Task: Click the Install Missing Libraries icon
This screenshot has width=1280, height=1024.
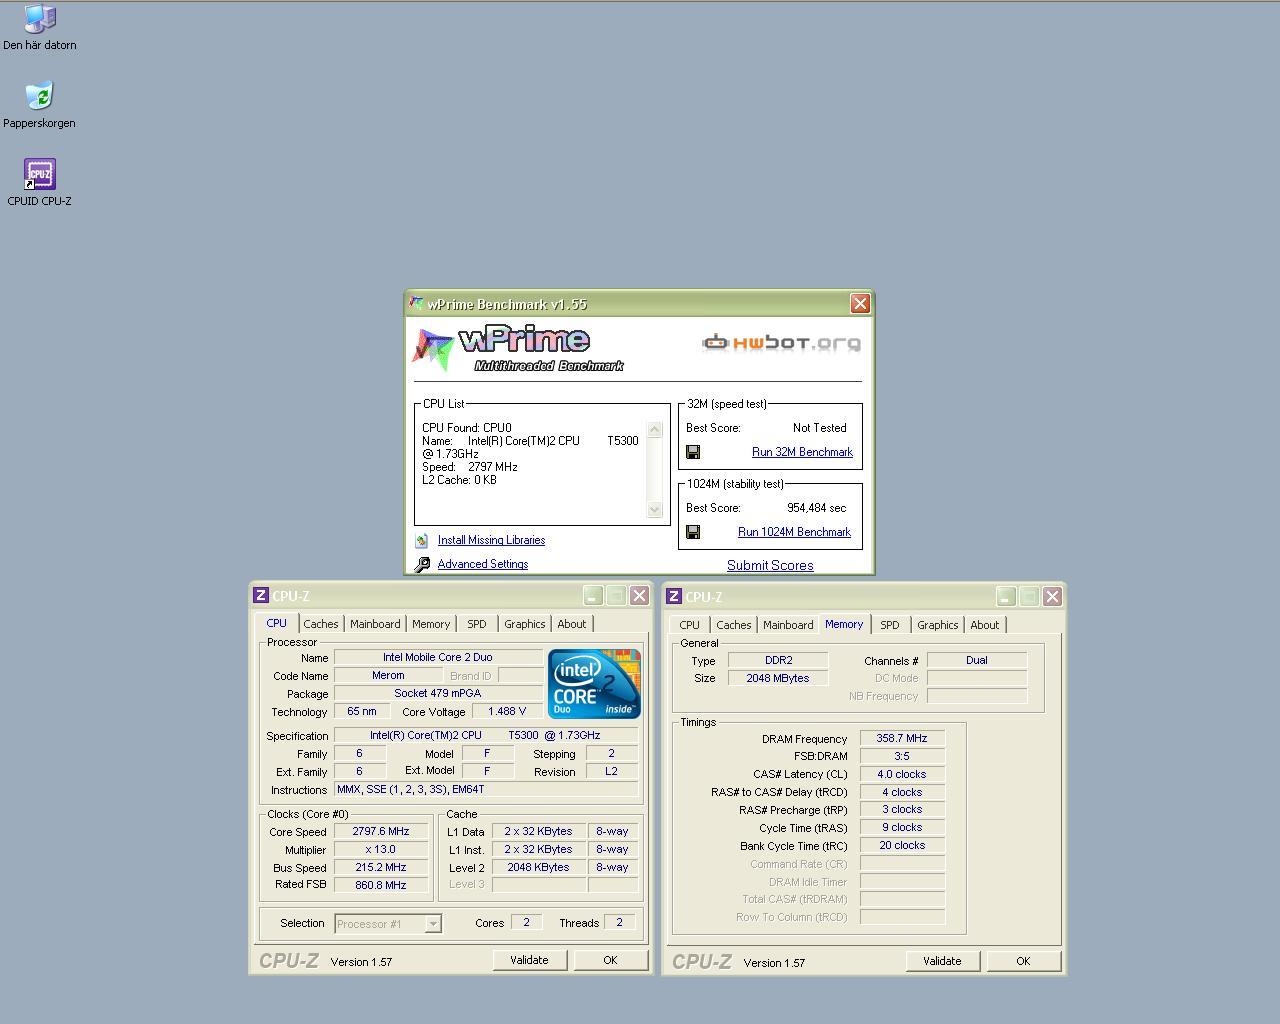Action: pyautogui.click(x=422, y=540)
